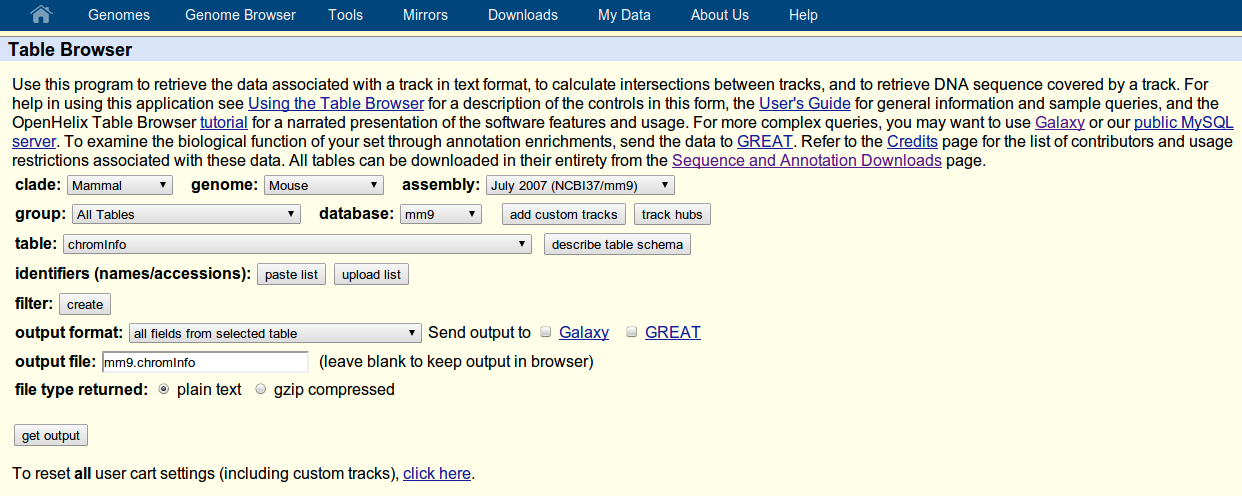Click the get output button
Viewport: 1242px width, 496px height.
click(x=51, y=435)
